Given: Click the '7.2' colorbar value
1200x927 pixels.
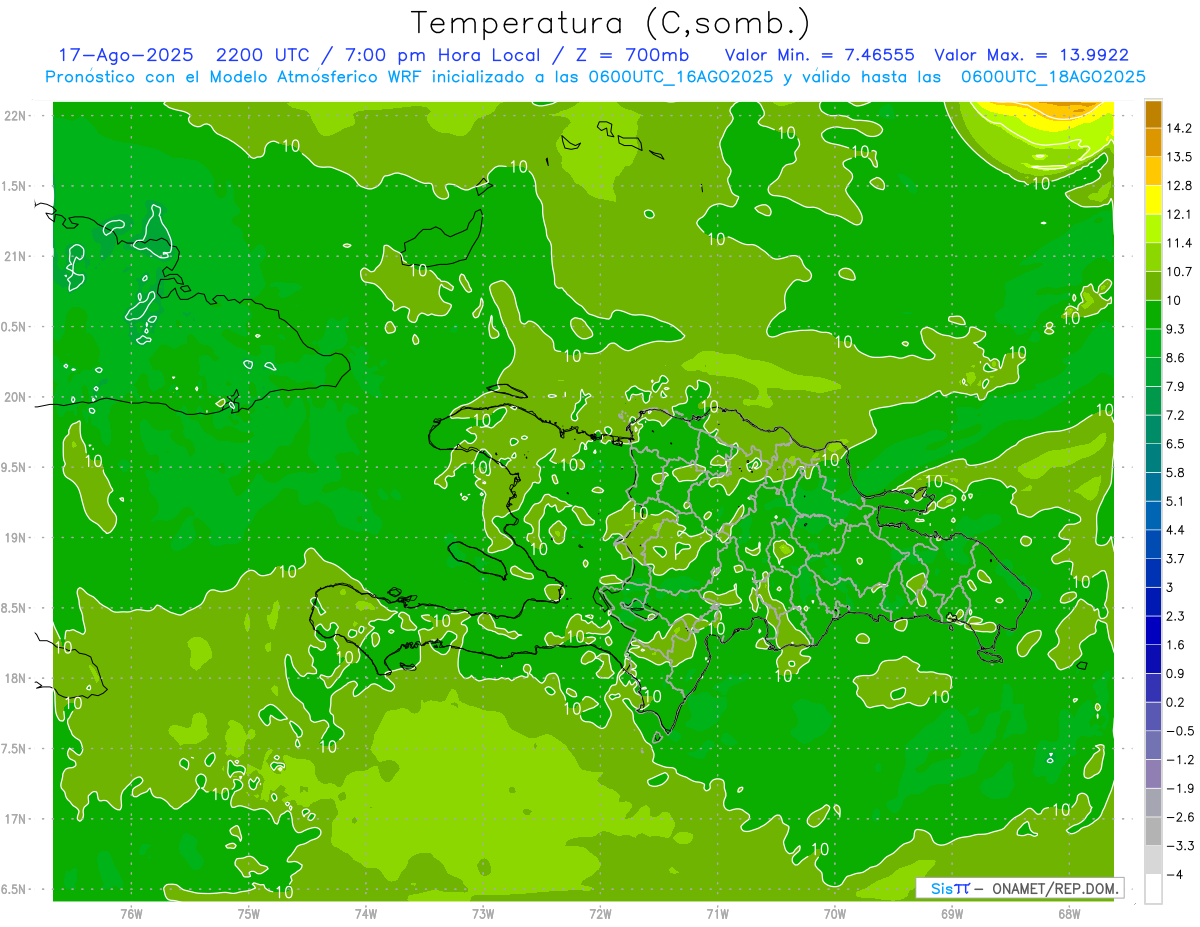Looking at the screenshot, I should (1176, 414).
